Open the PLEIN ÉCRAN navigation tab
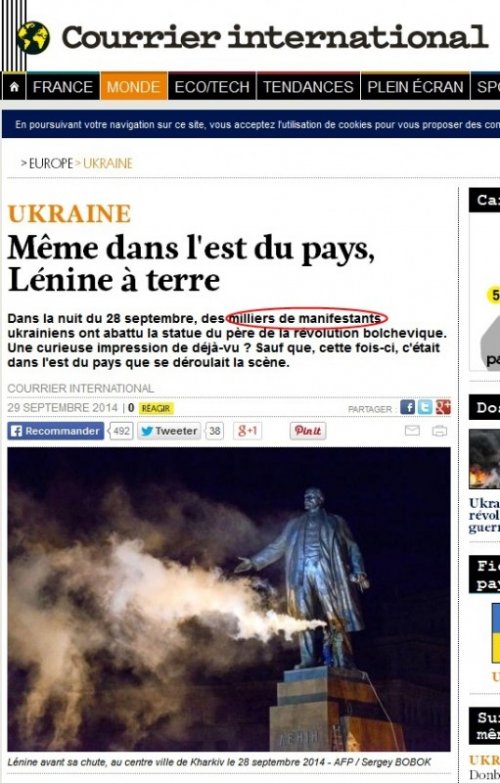The image size is (500, 783). pyautogui.click(x=415, y=87)
